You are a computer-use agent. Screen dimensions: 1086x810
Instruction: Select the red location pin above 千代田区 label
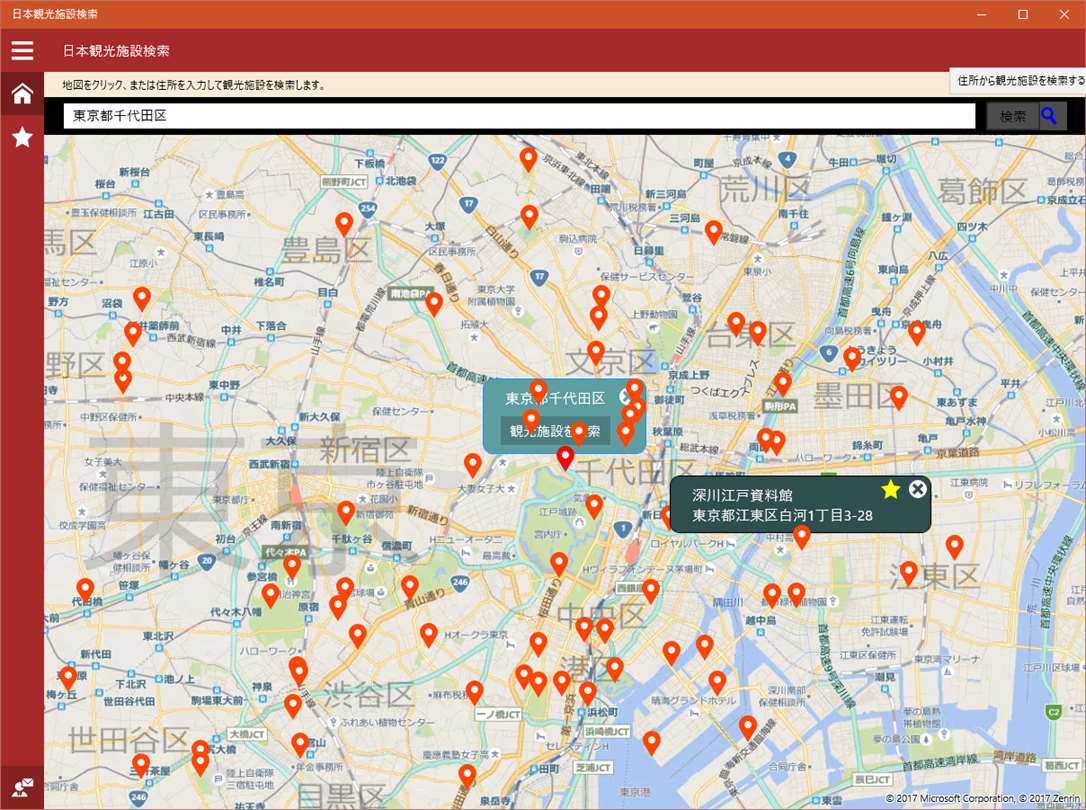(x=565, y=457)
